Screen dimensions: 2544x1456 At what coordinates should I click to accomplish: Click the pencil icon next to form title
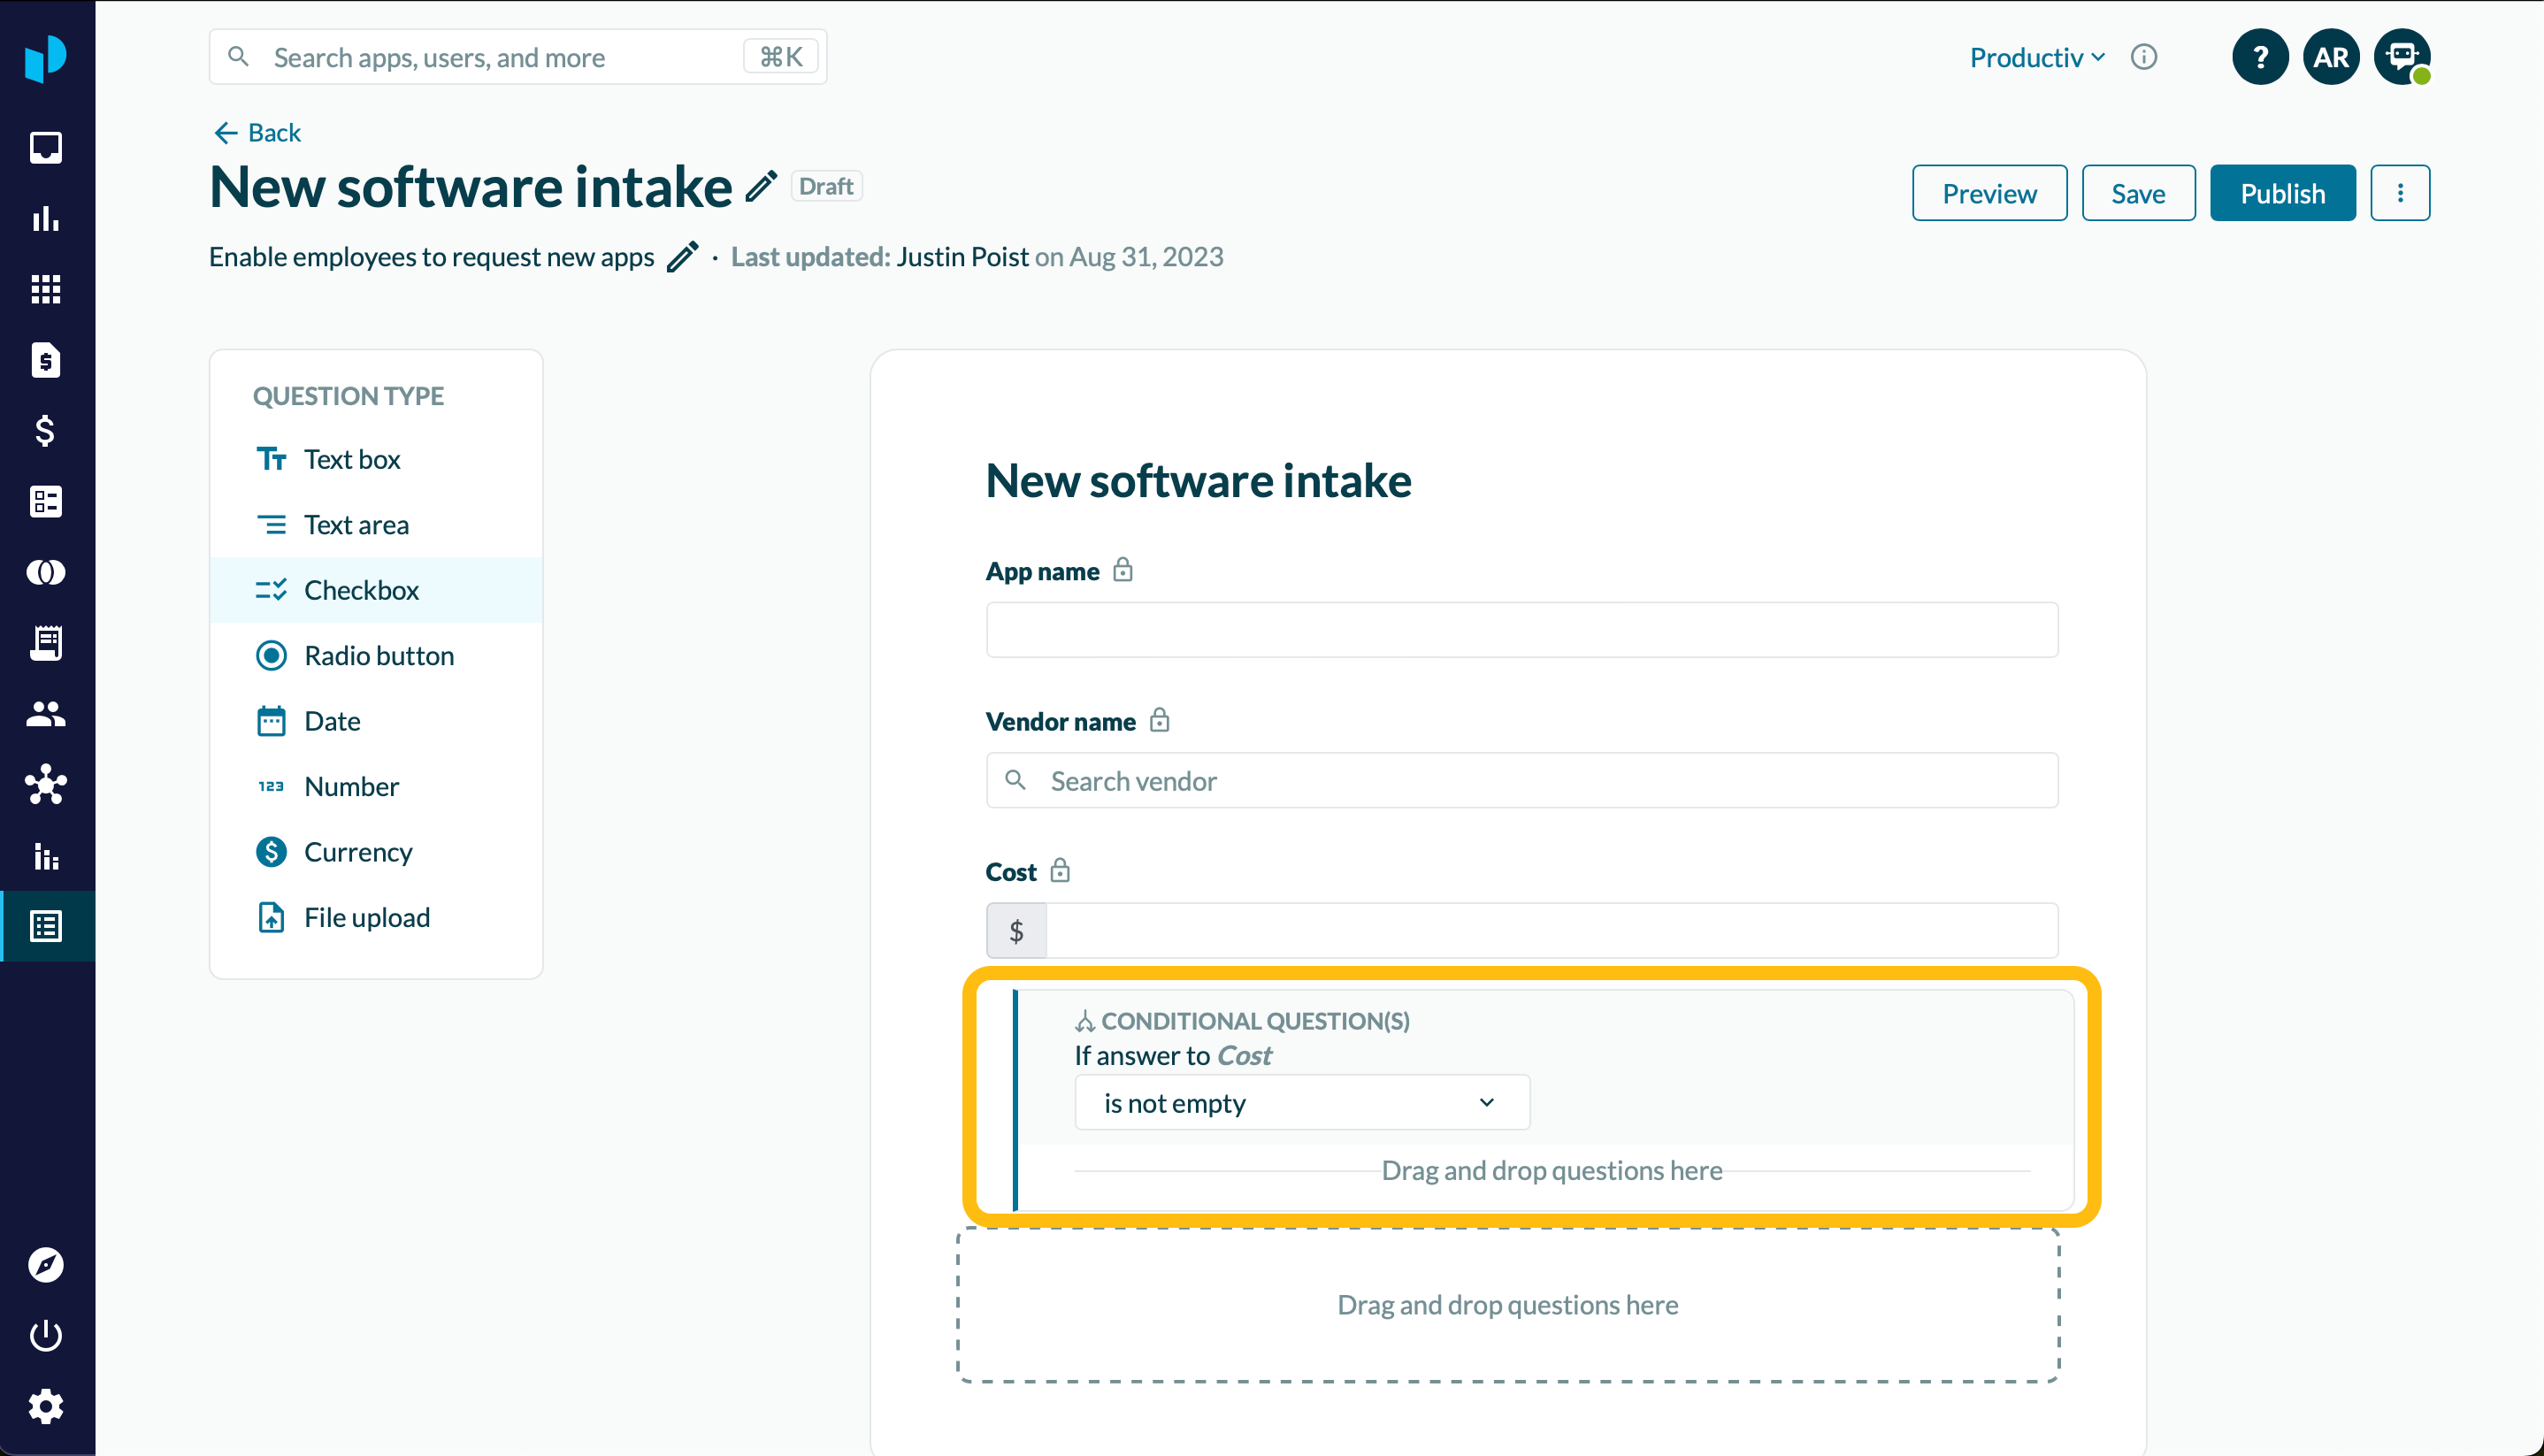point(761,187)
